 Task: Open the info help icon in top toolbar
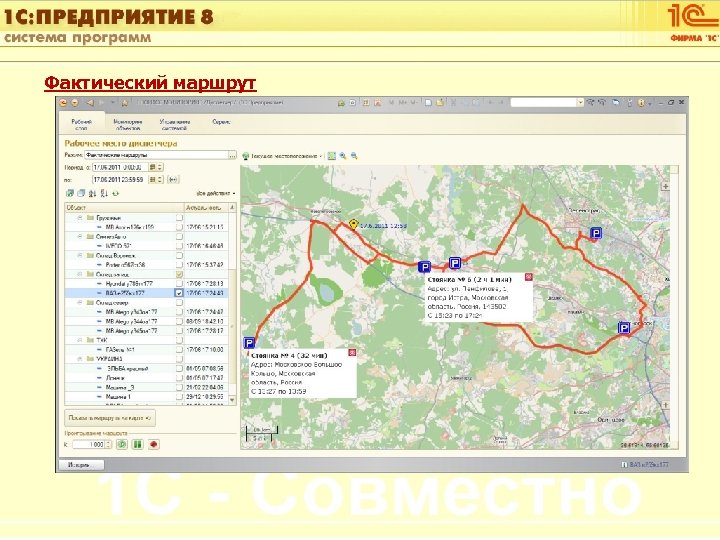tap(641, 103)
